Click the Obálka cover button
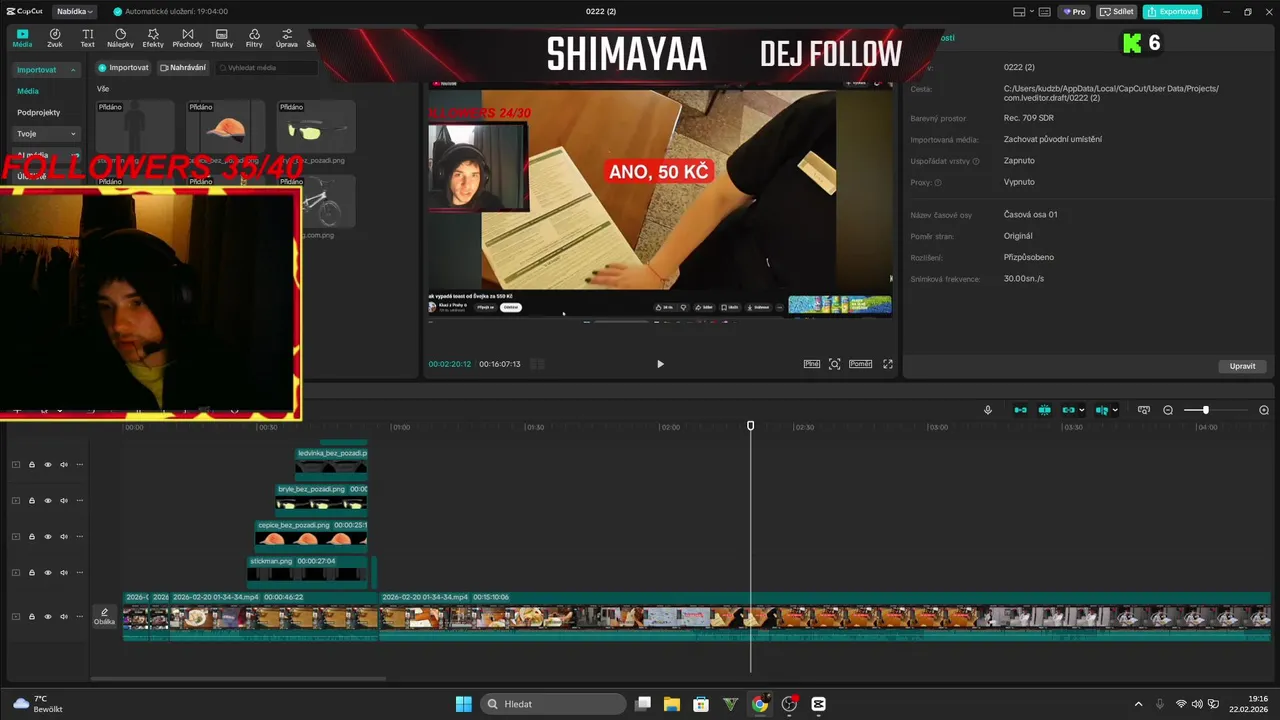The image size is (1280, 720). pos(104,616)
